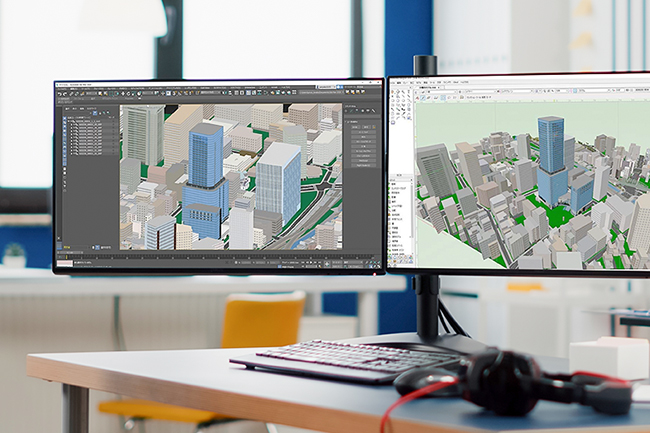
Task: Activate Select and Place tool in 3ds Max
Action: point(139,94)
